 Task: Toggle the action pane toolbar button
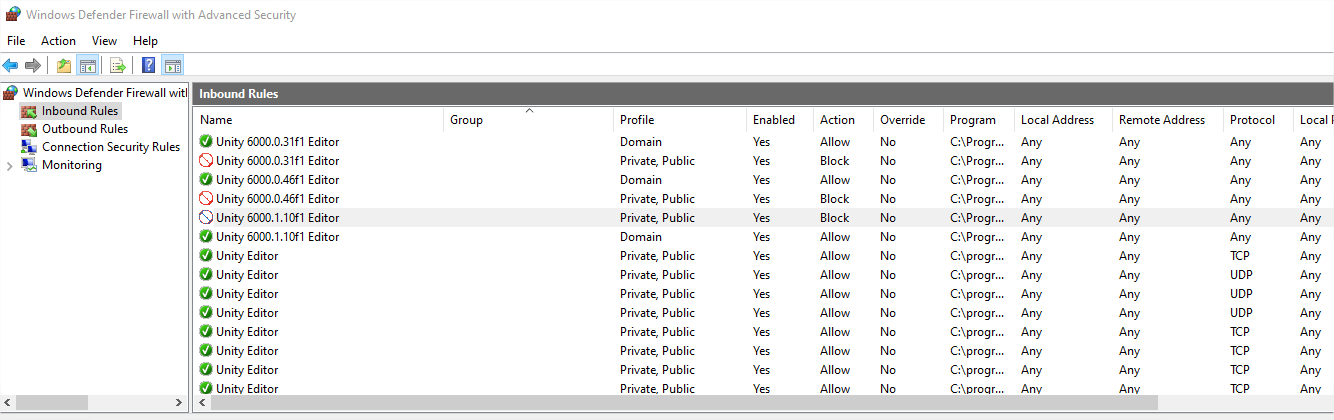click(172, 66)
